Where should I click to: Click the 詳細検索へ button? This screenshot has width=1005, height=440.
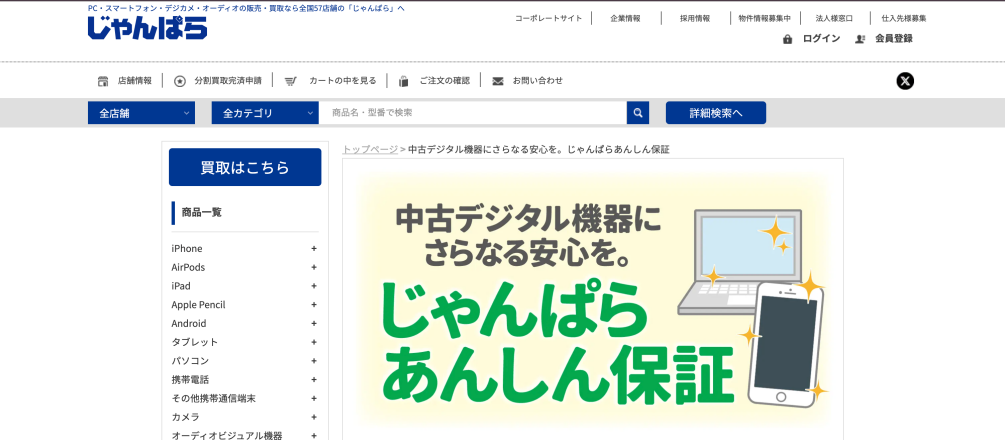[x=715, y=113]
